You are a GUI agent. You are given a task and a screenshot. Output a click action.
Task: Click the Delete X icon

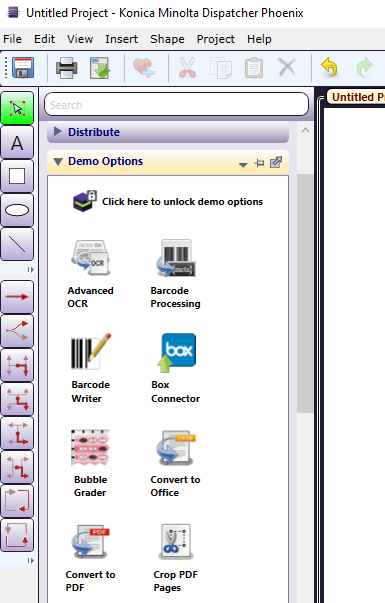pyautogui.click(x=287, y=67)
